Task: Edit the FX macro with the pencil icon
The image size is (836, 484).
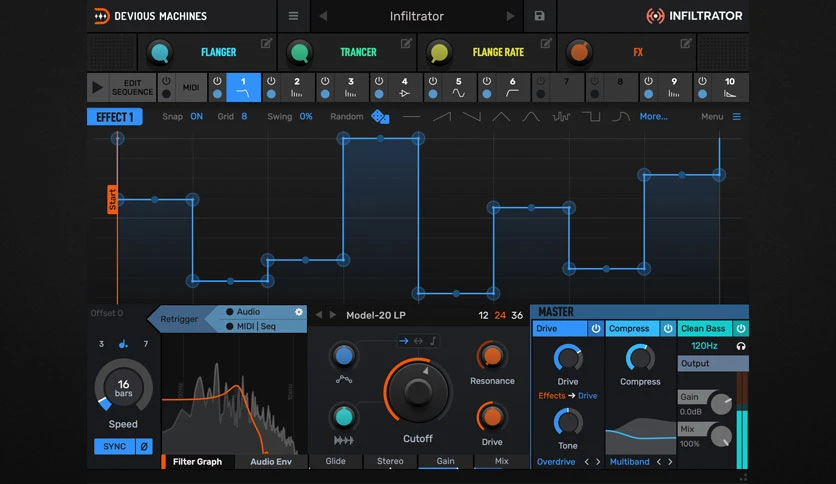Action: 686,43
